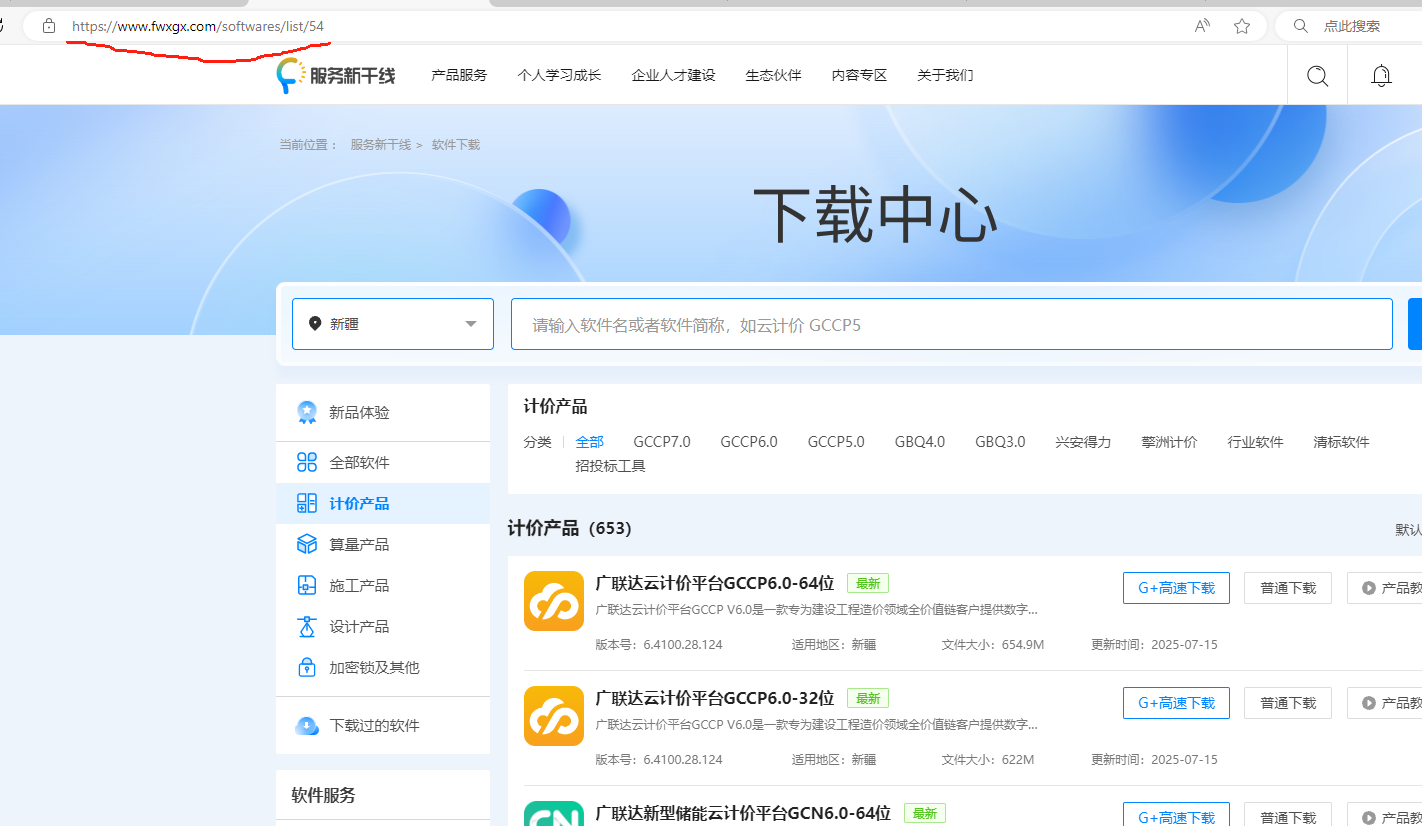Click the 下载过的软件 cloud icon
Viewport: 1422px width, 826px height.
[307, 726]
